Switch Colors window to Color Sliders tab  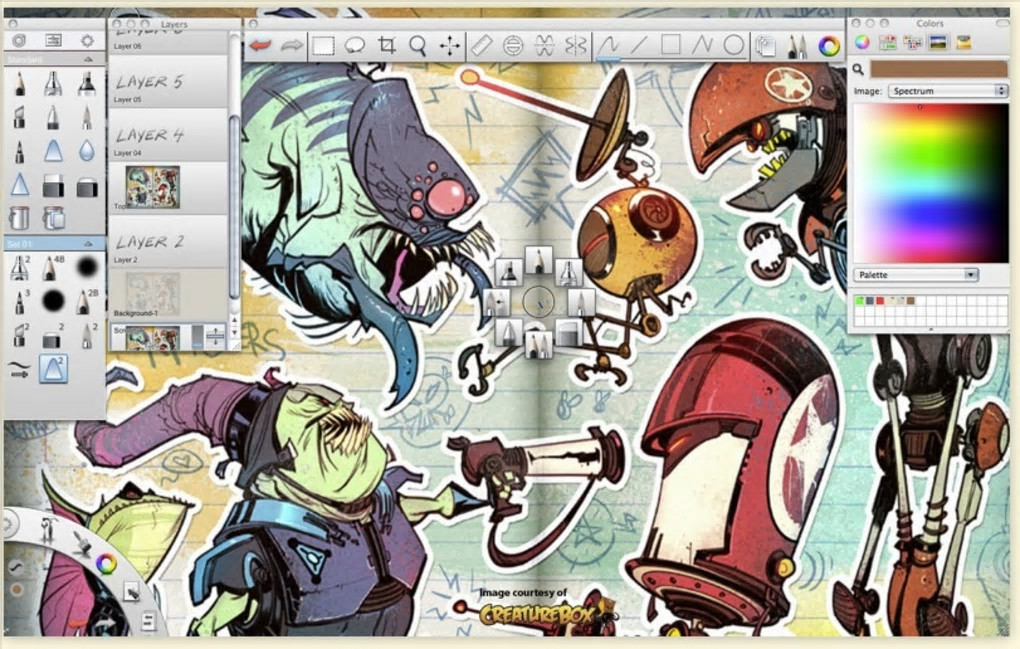887,43
